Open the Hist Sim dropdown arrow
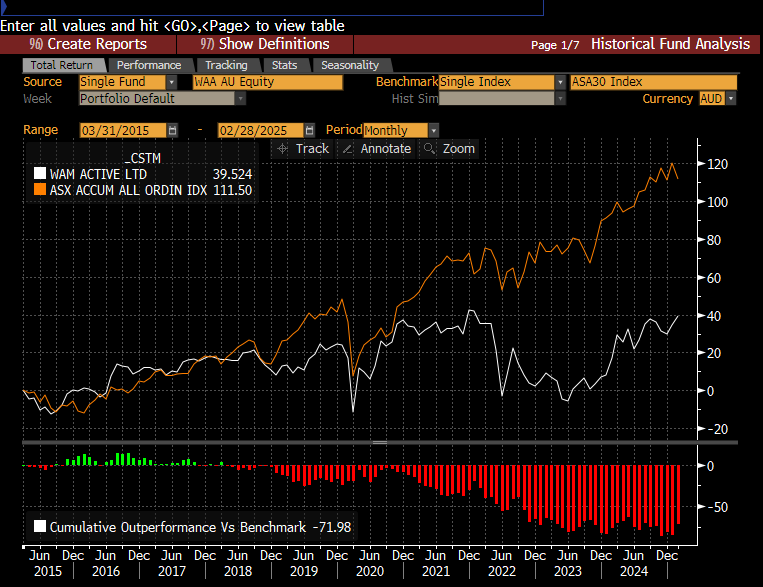The width and height of the screenshot is (763, 587). [561, 99]
